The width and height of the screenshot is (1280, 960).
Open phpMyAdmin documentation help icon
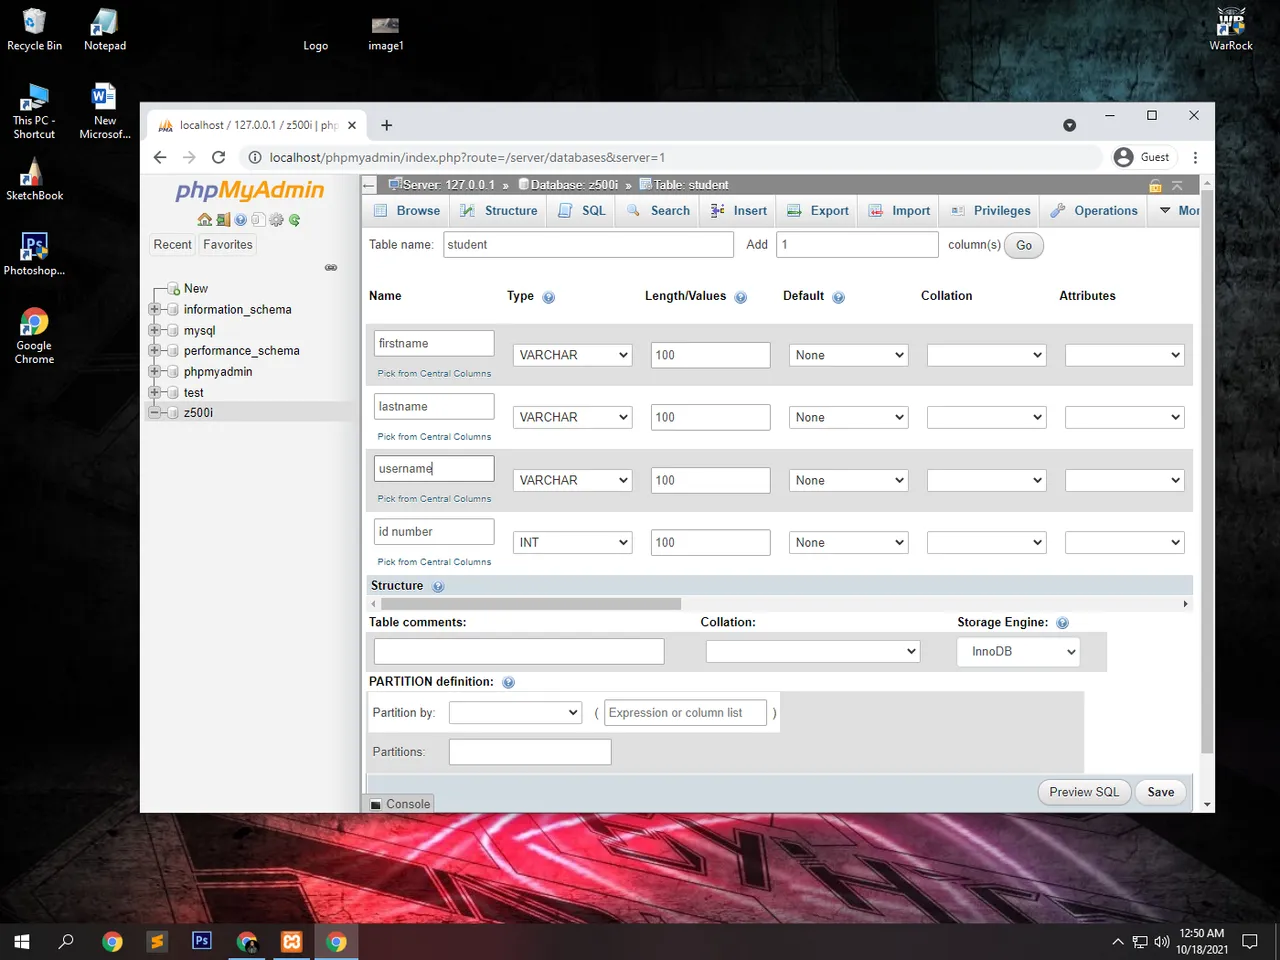(x=241, y=220)
